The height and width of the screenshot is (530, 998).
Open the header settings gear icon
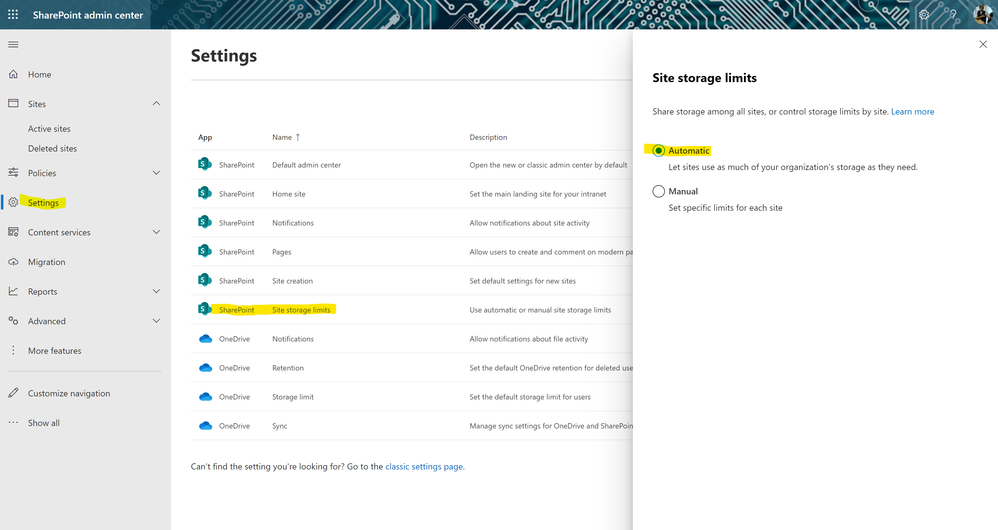pos(924,15)
